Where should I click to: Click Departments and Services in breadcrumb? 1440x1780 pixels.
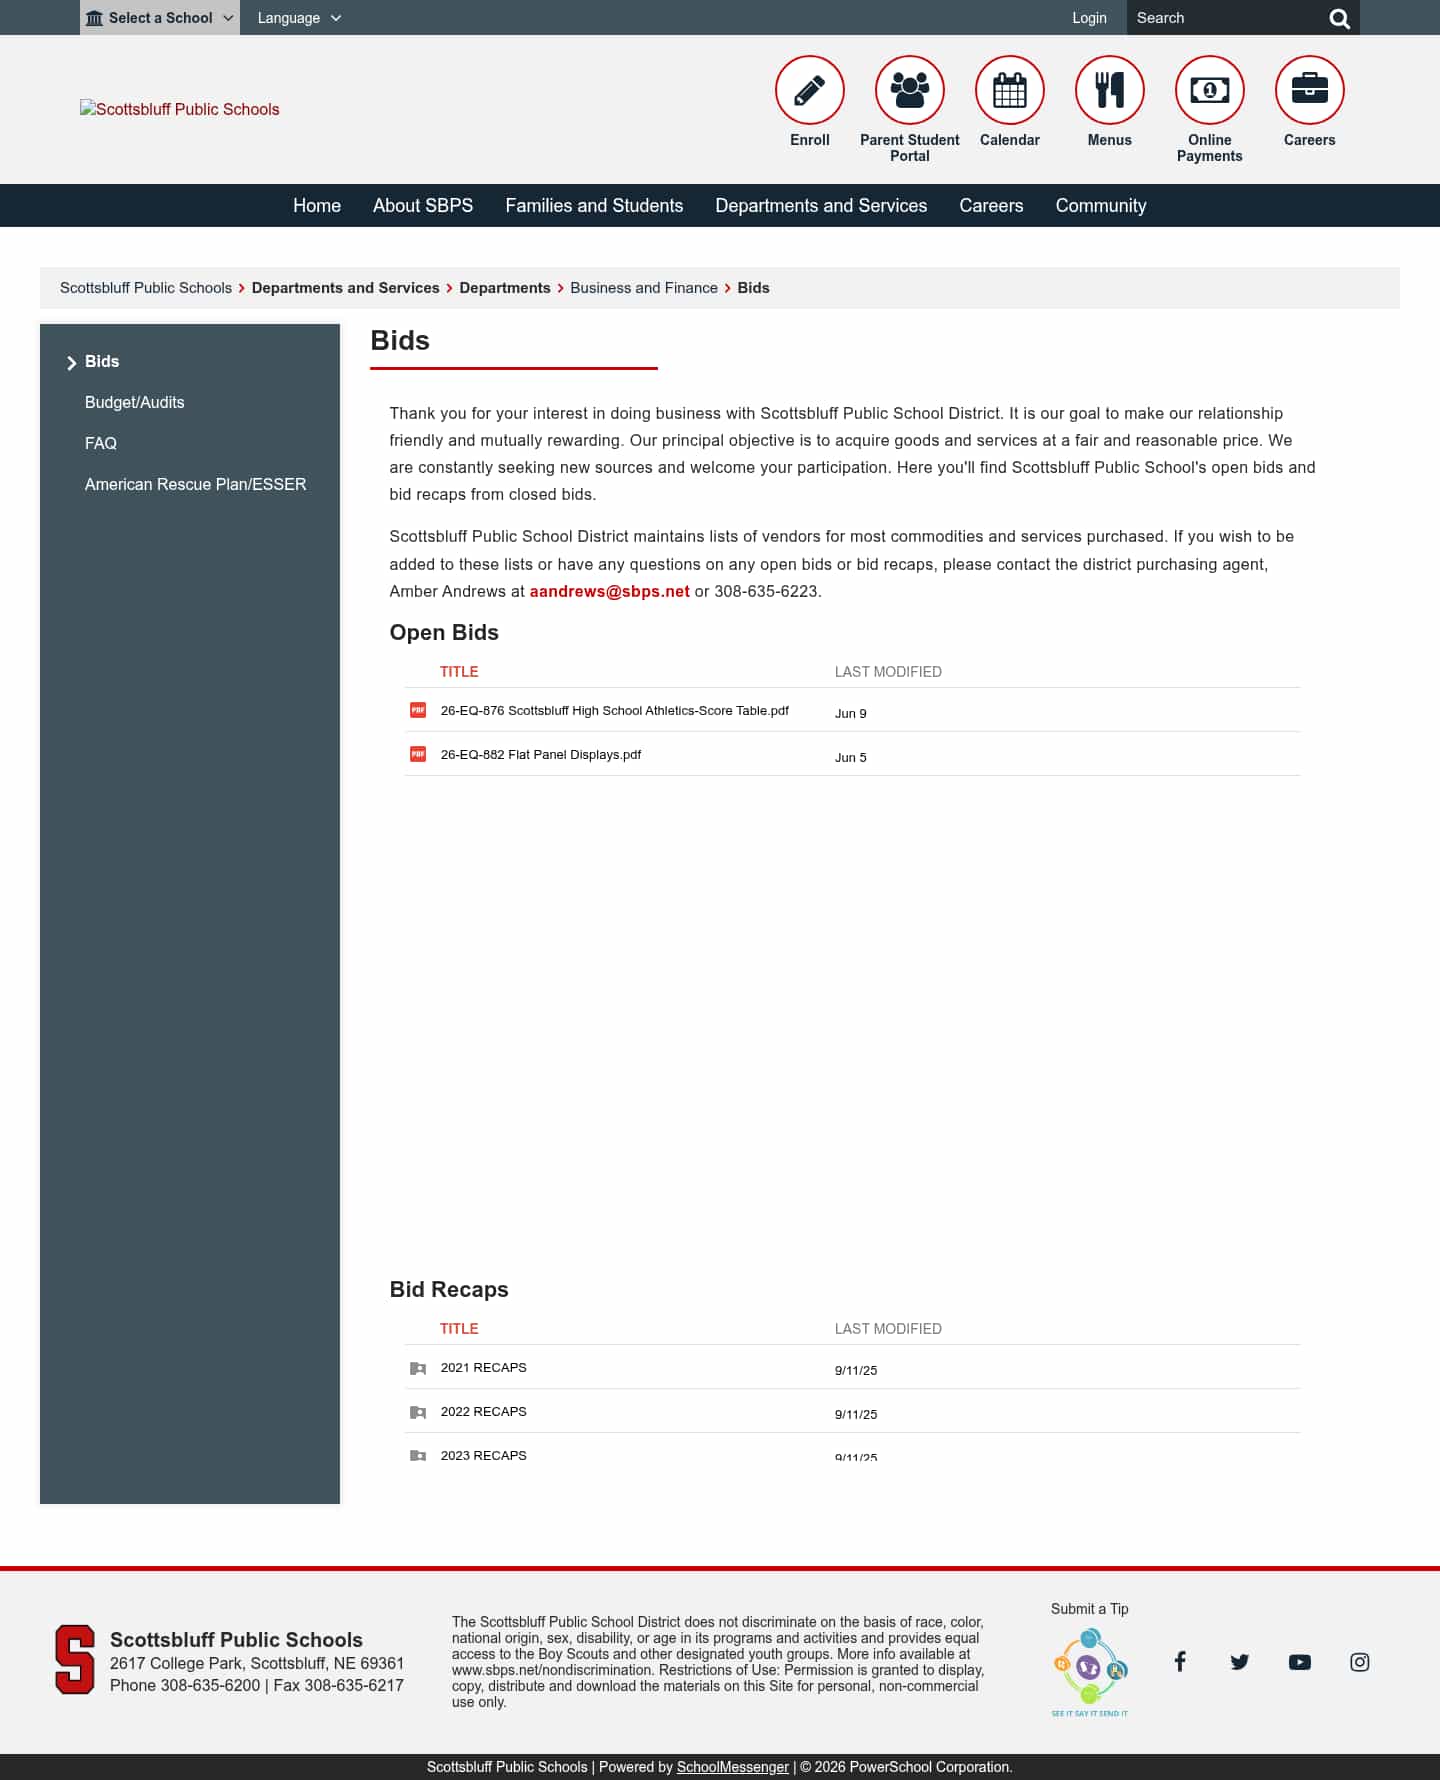(346, 288)
